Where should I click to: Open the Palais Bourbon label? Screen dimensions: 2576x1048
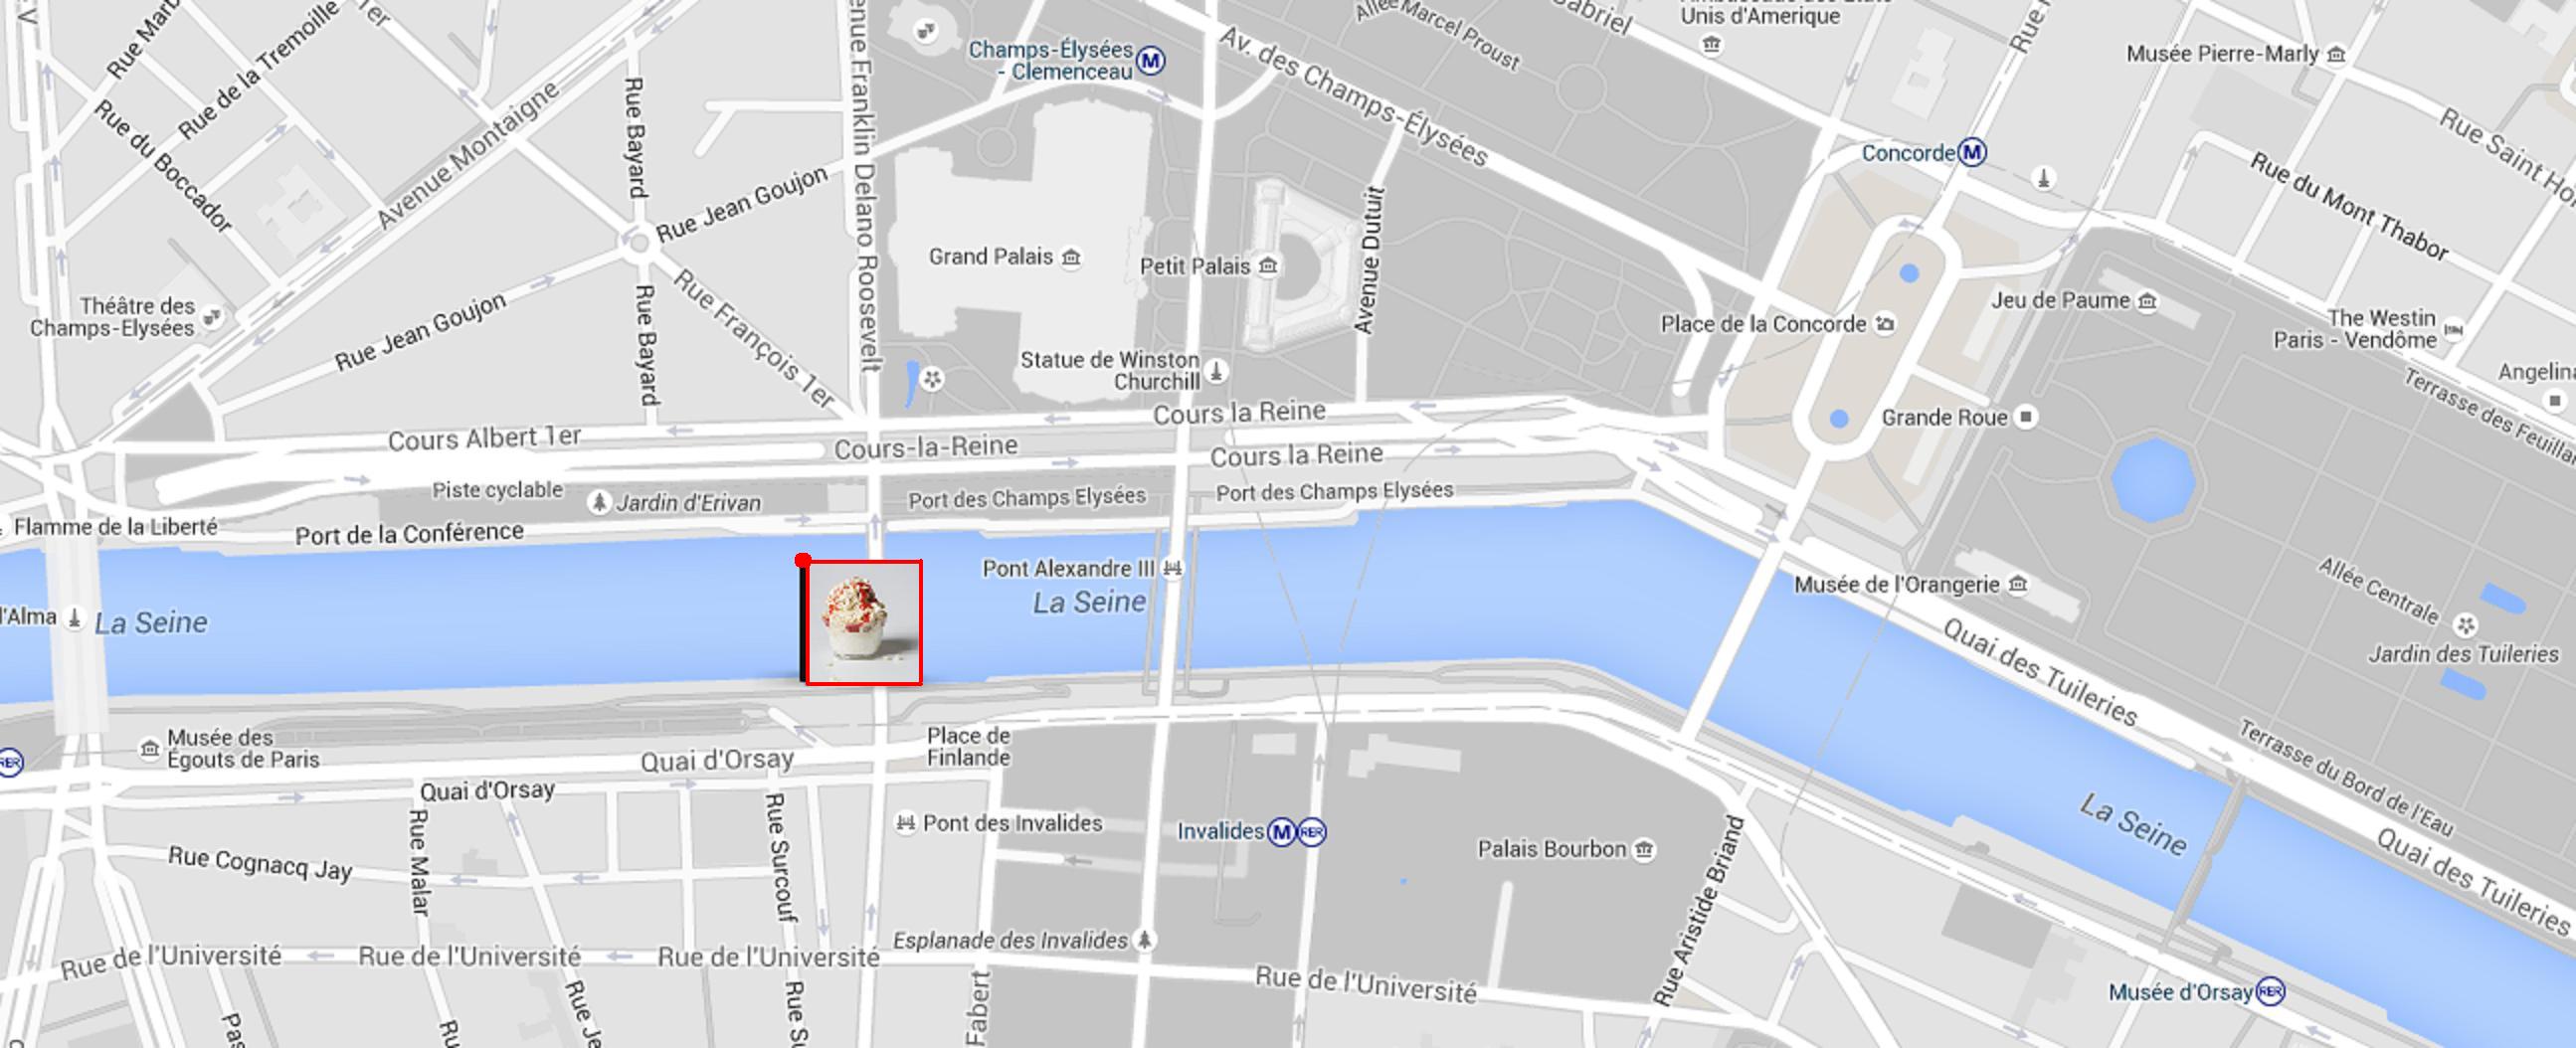pos(1552,849)
